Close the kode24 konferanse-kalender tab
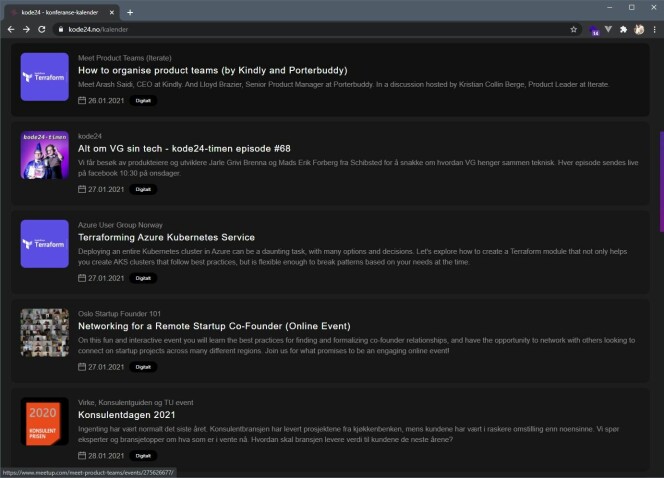The image size is (664, 478). coord(112,12)
